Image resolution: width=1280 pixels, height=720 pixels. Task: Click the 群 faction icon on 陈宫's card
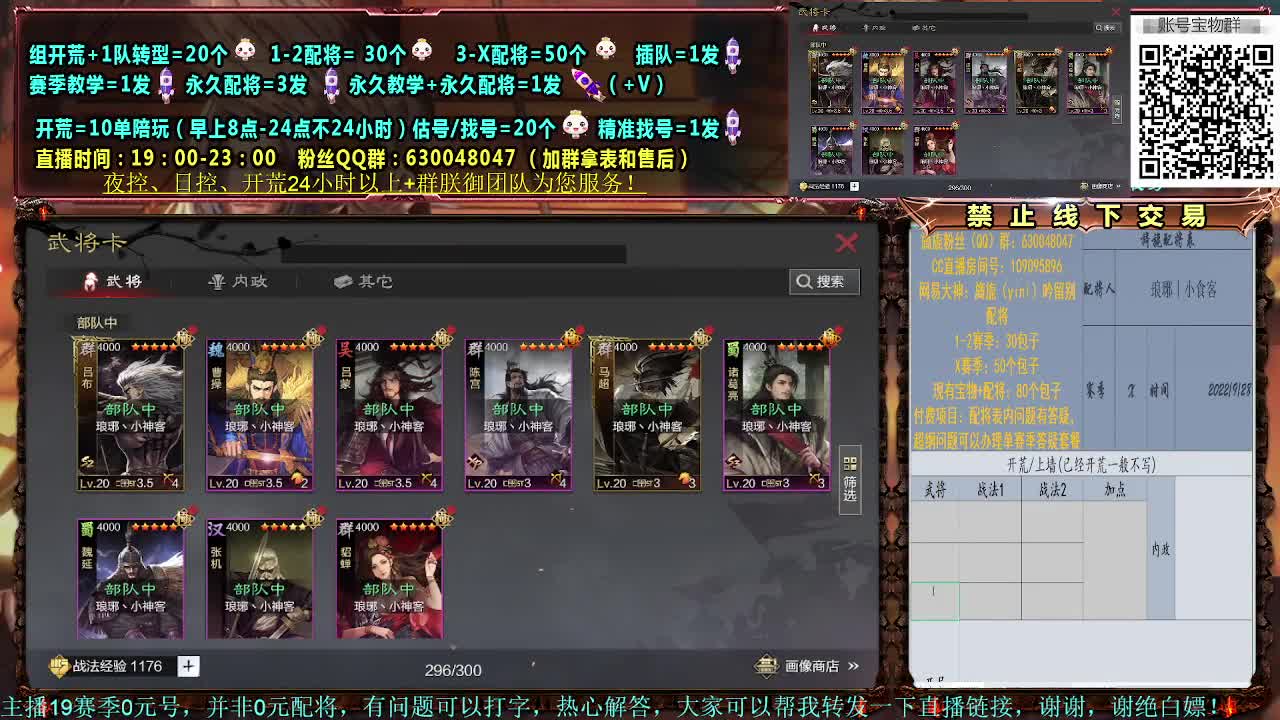475,349
